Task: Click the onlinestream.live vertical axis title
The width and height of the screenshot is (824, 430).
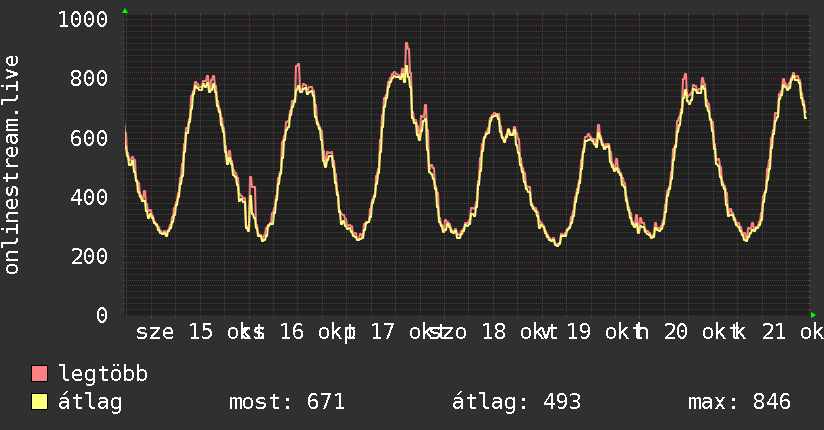Action: (x=12, y=165)
